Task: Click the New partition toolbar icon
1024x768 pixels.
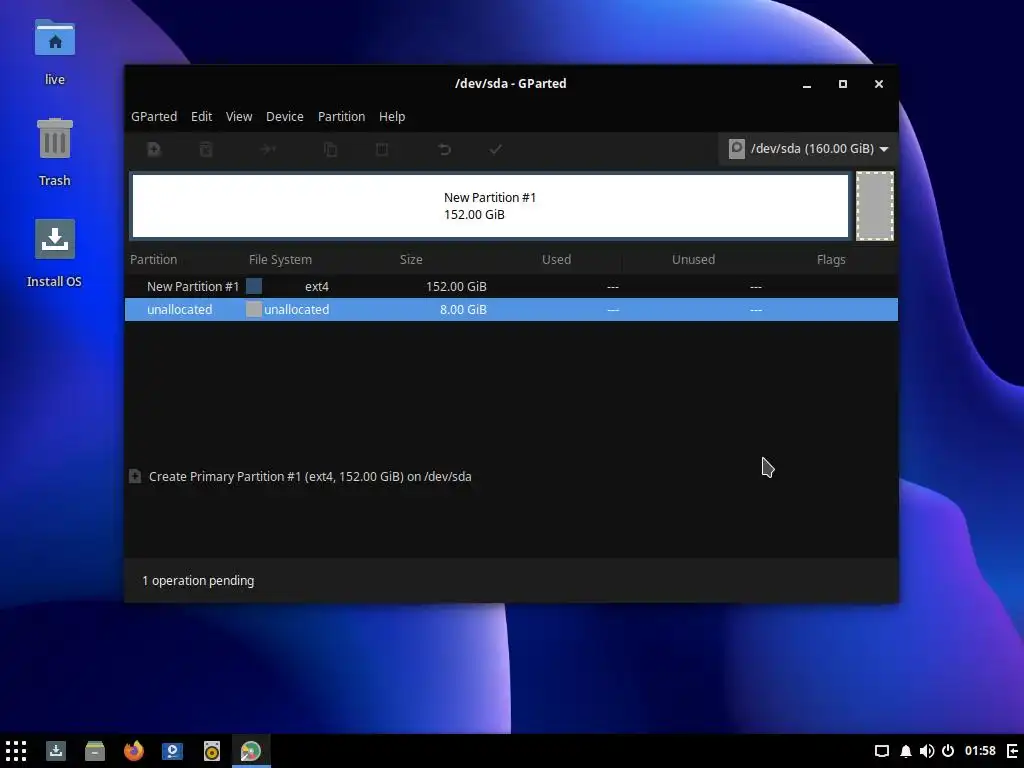Action: tap(154, 150)
